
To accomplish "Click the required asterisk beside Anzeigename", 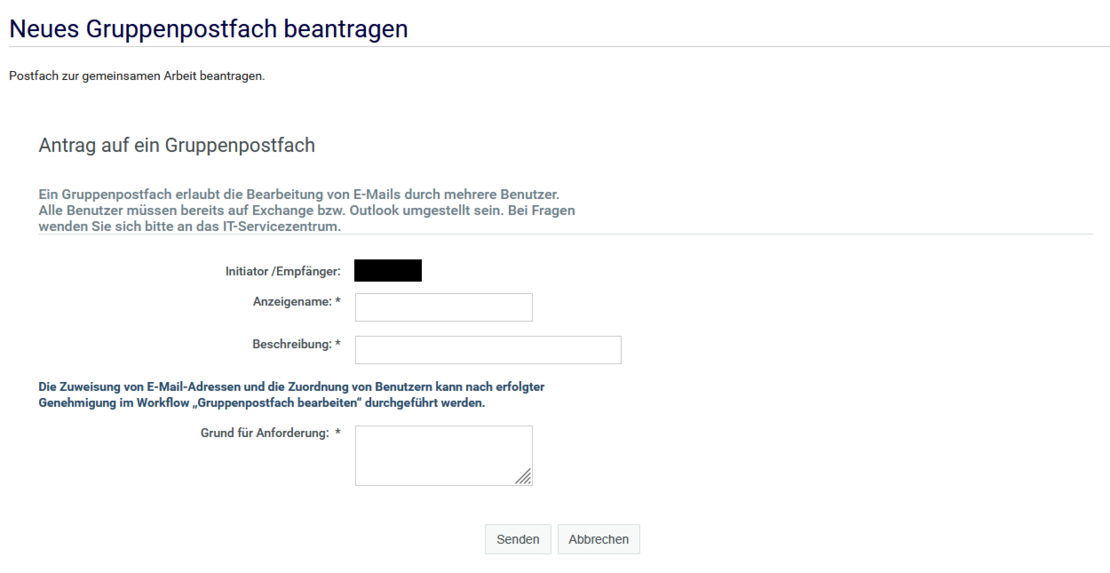I will point(338,301).
